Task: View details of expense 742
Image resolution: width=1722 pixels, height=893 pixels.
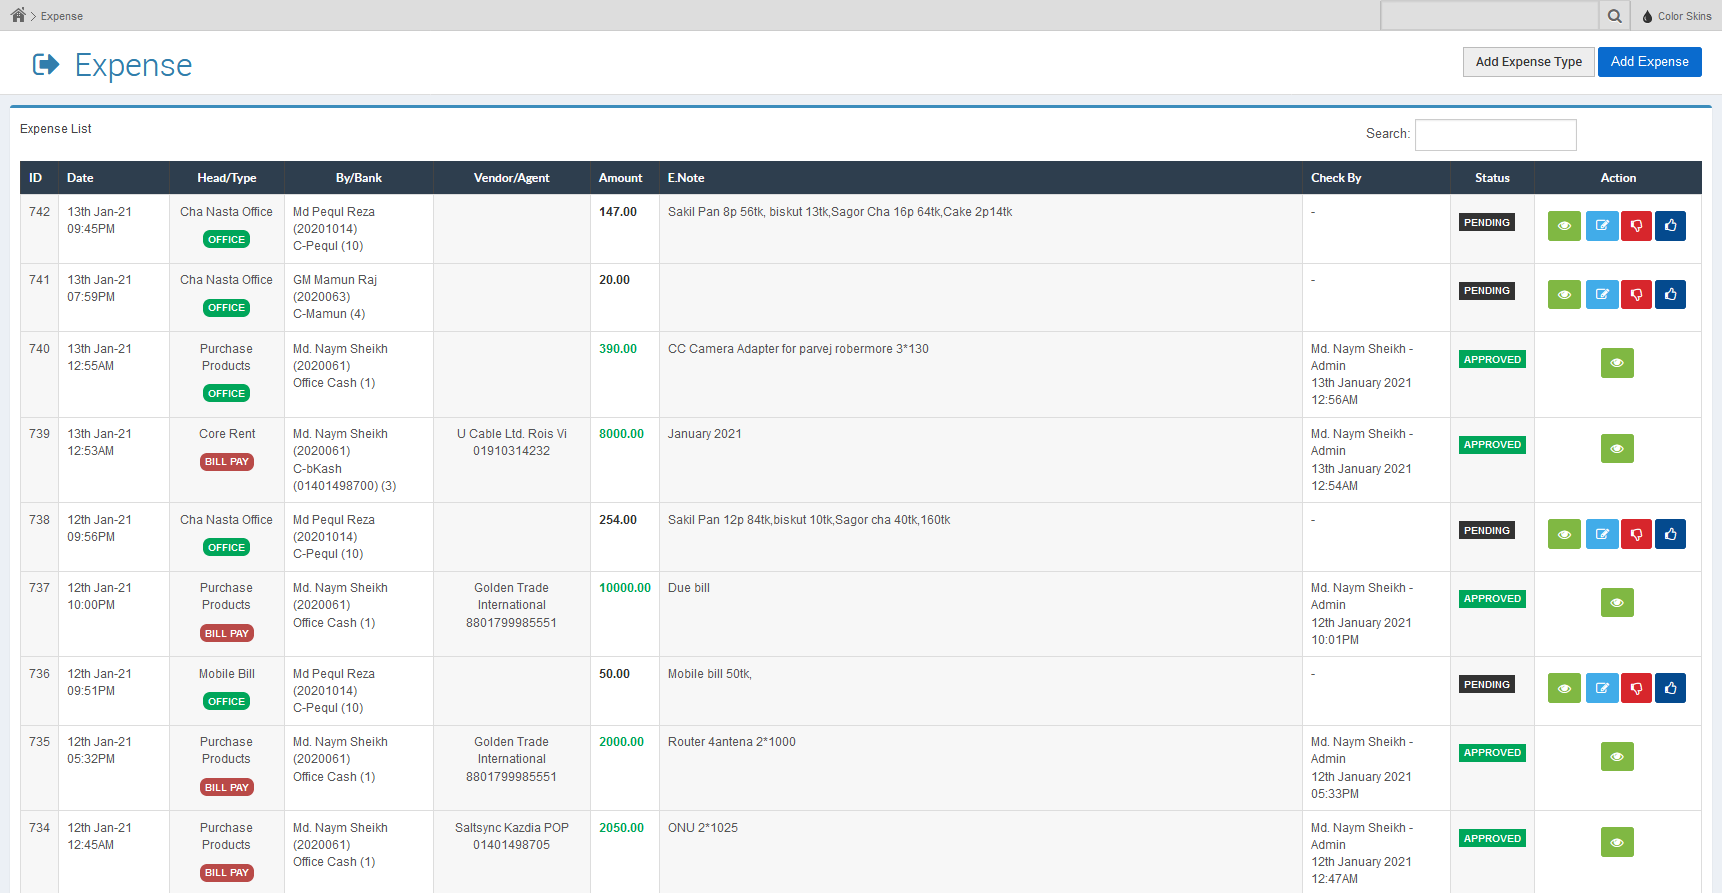Action: coord(1564,226)
